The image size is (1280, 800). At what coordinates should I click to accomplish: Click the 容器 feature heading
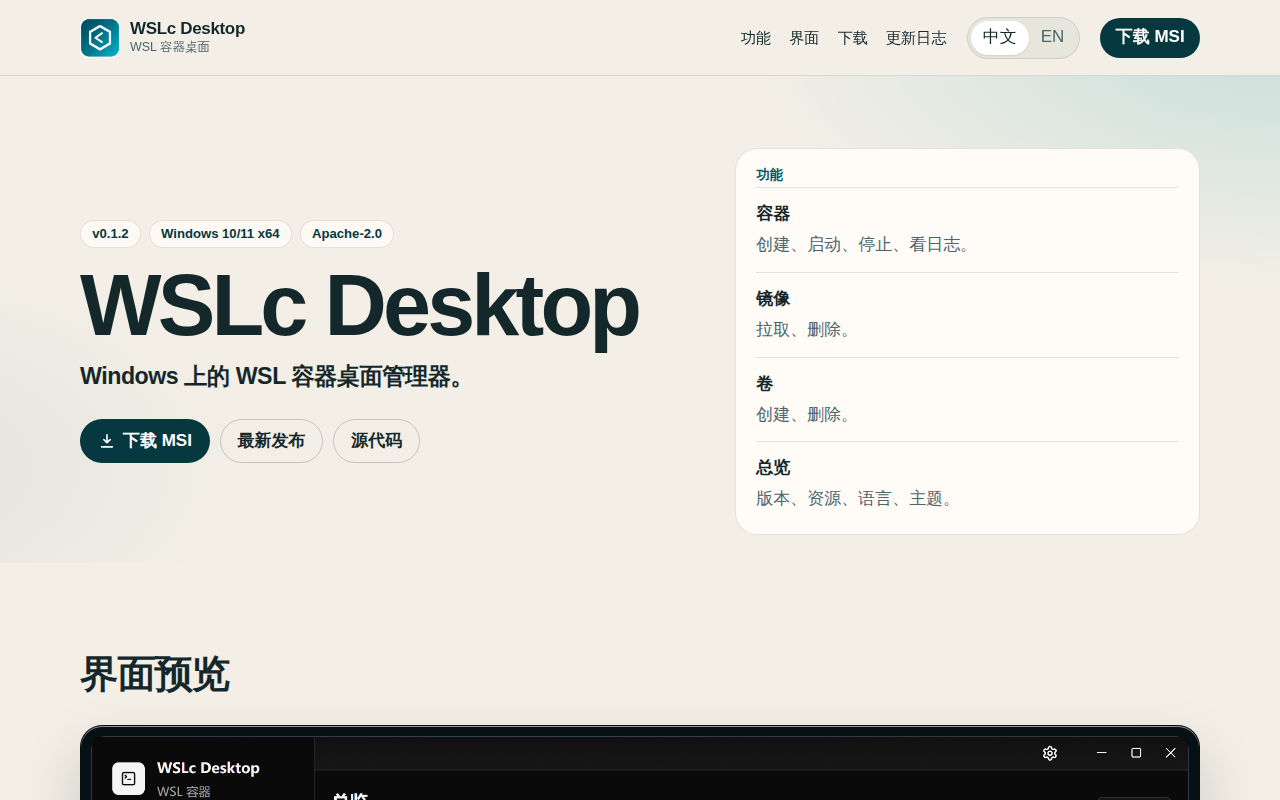(773, 214)
